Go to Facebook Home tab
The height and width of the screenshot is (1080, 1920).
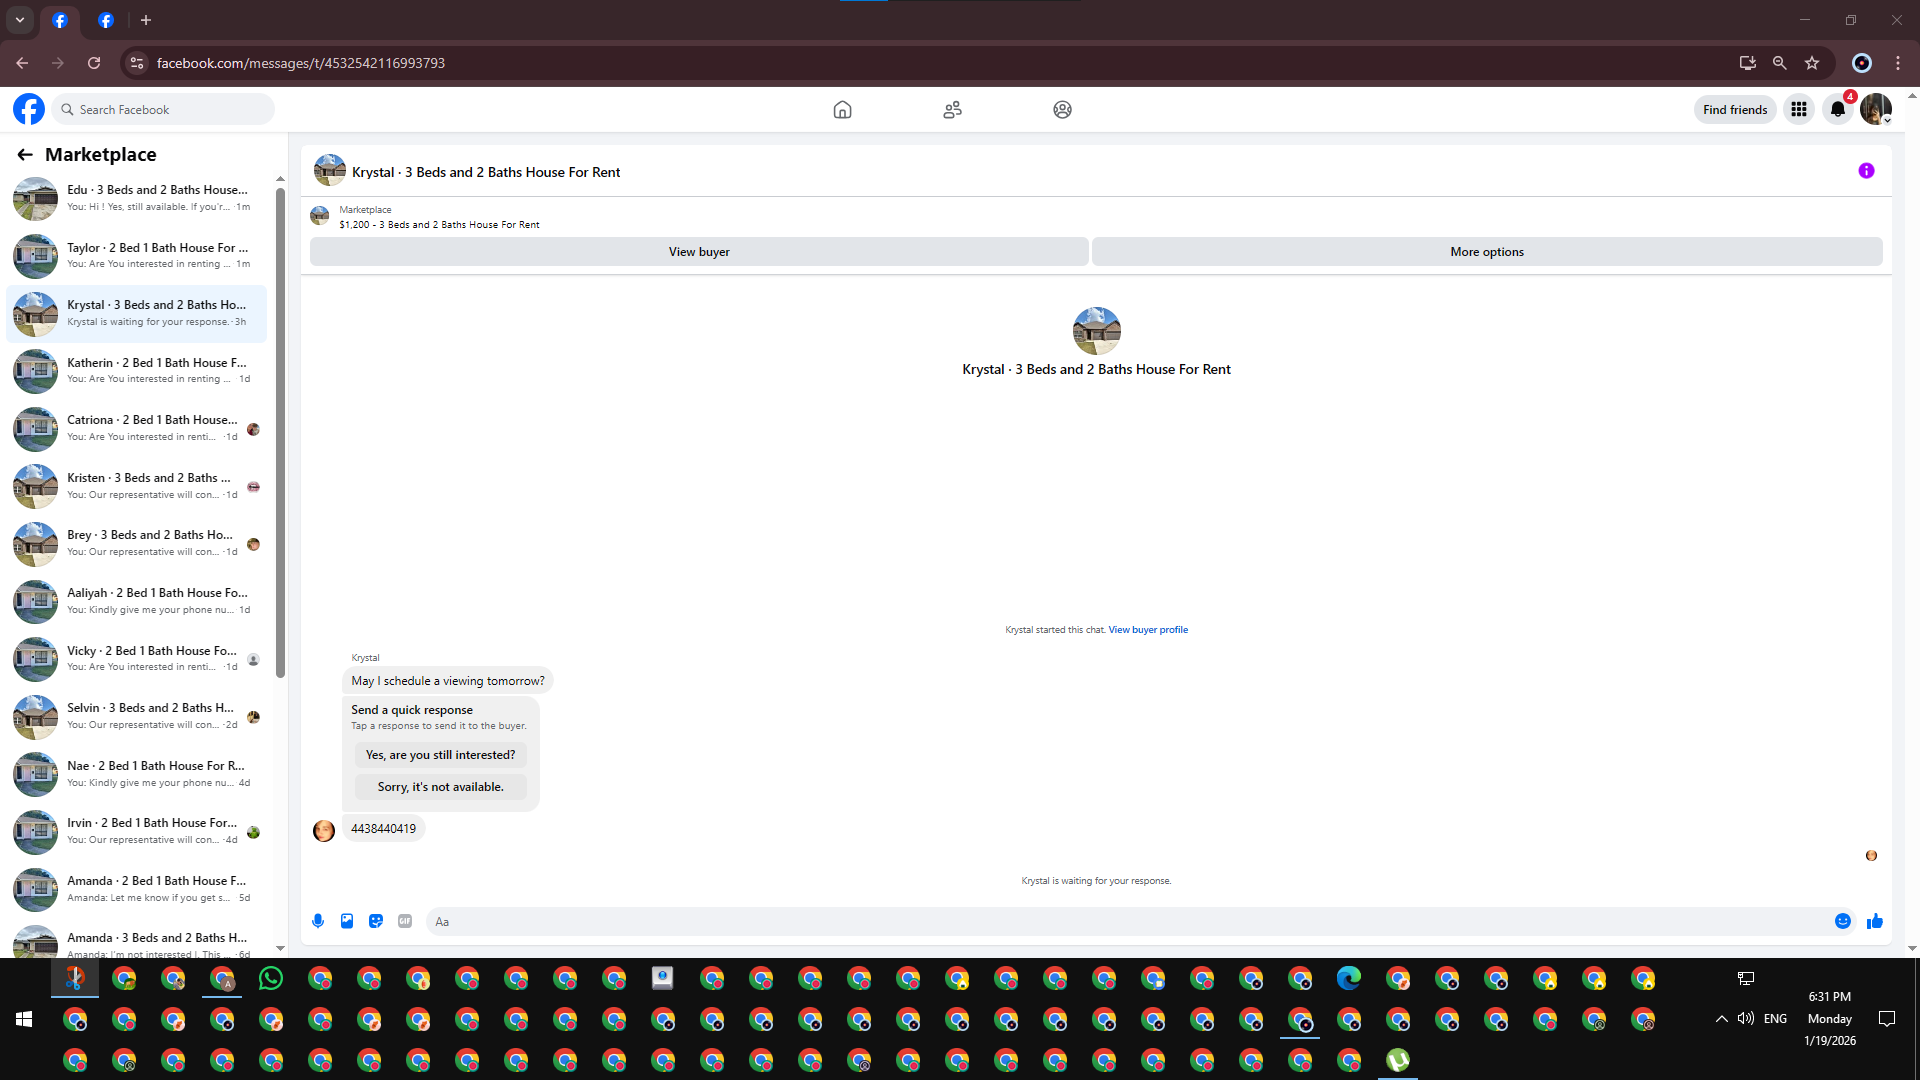842,110
